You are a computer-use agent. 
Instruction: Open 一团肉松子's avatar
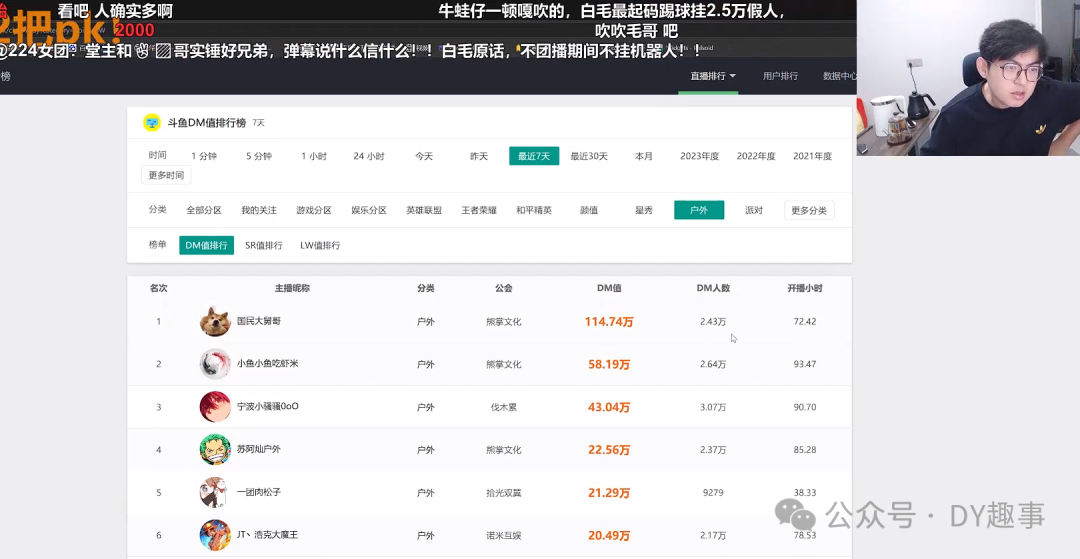[215, 492]
